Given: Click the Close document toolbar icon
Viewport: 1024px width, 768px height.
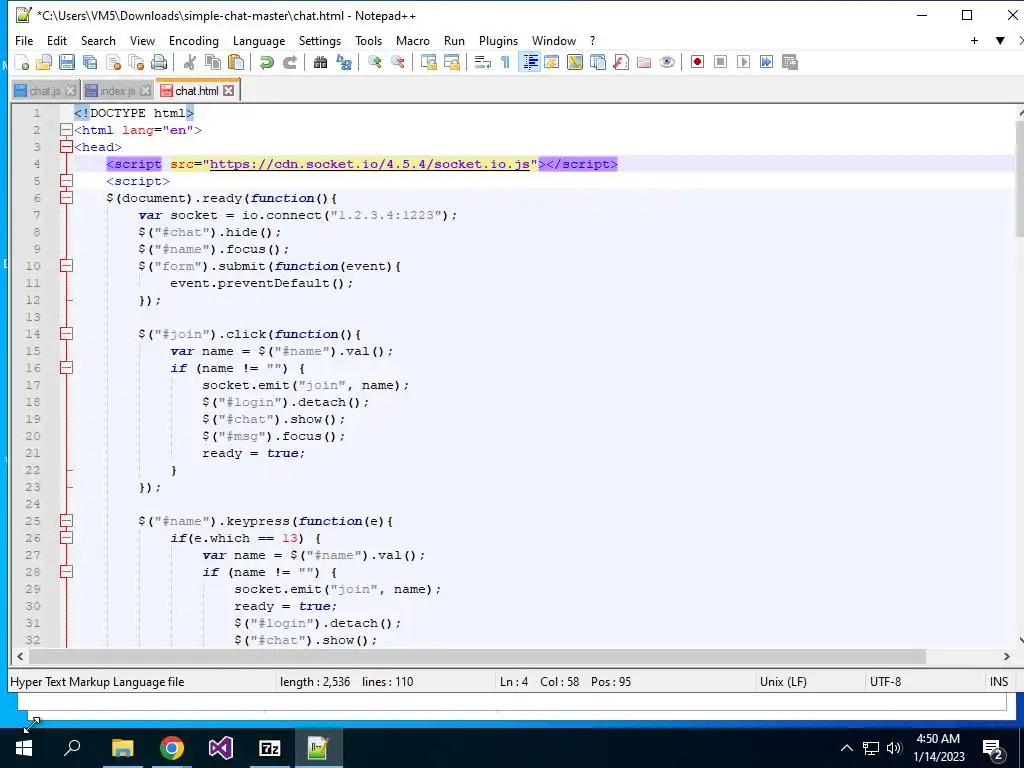Looking at the screenshot, I should [113, 62].
